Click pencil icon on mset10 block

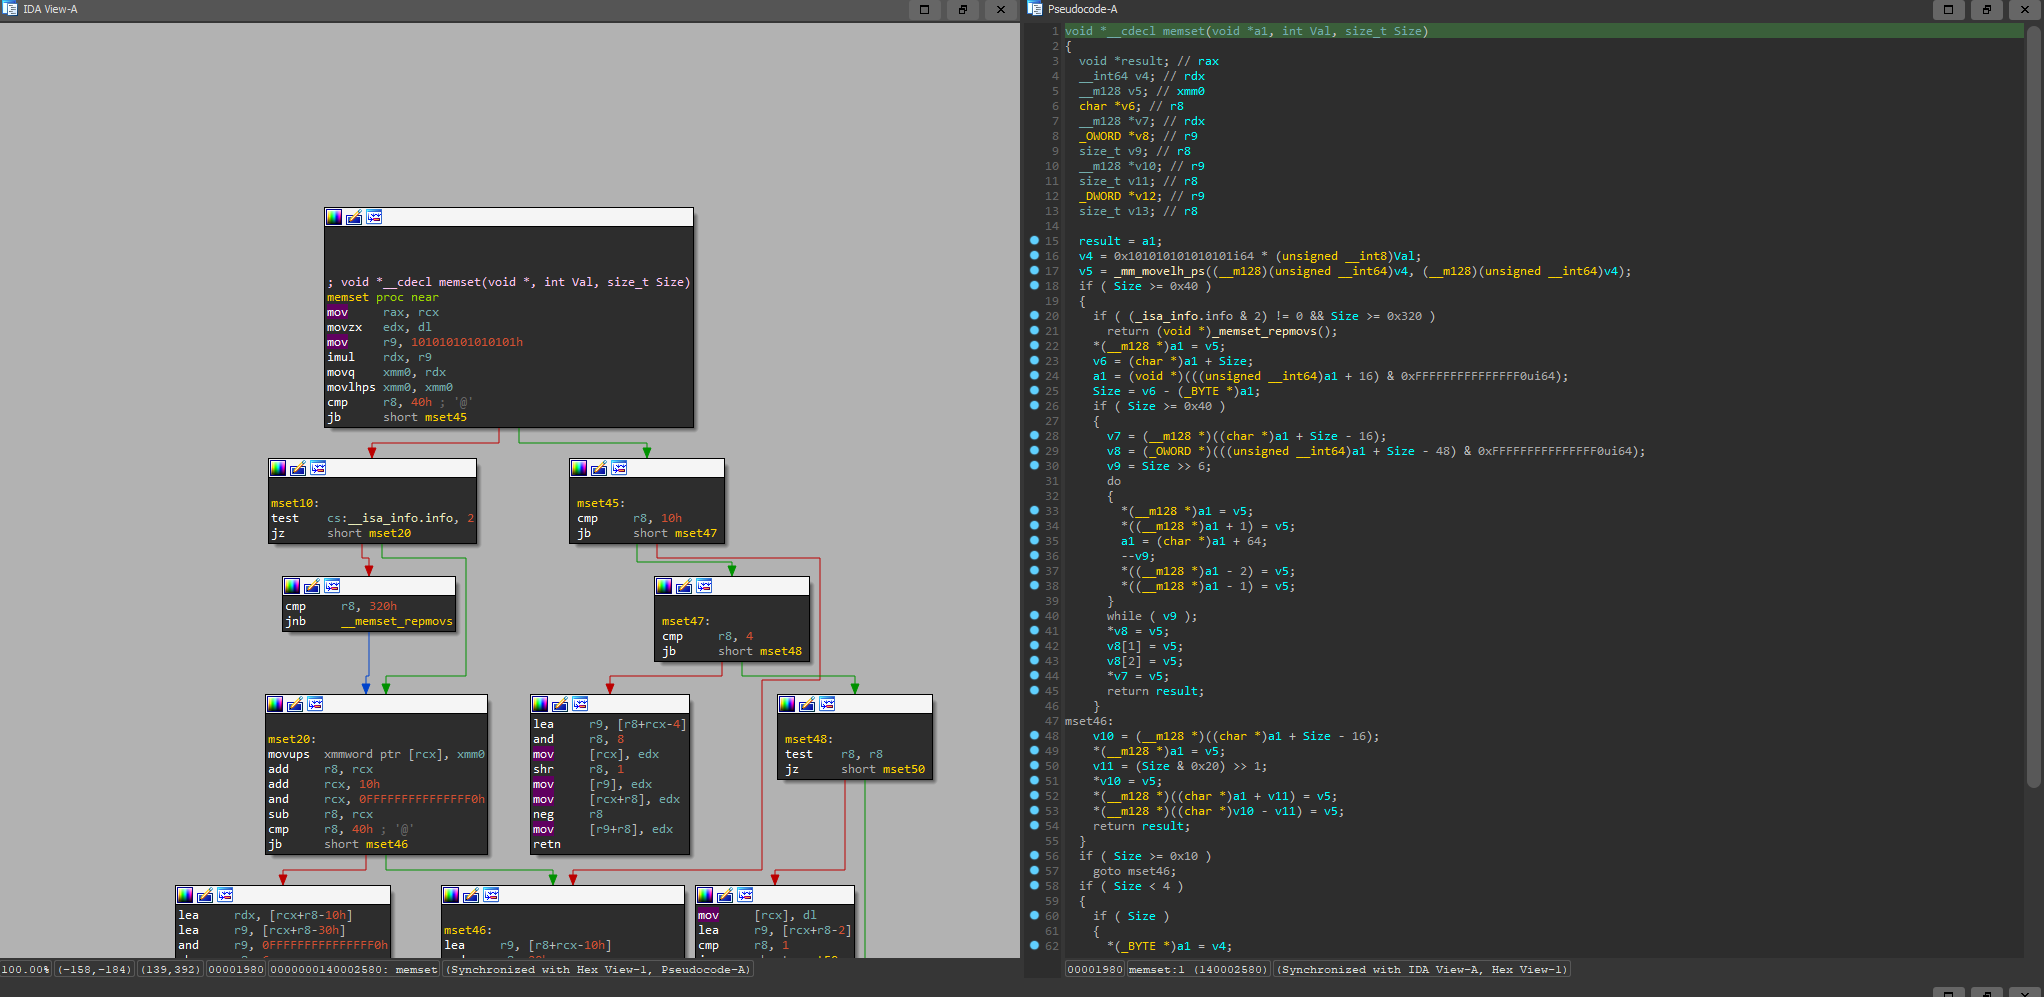(298, 468)
